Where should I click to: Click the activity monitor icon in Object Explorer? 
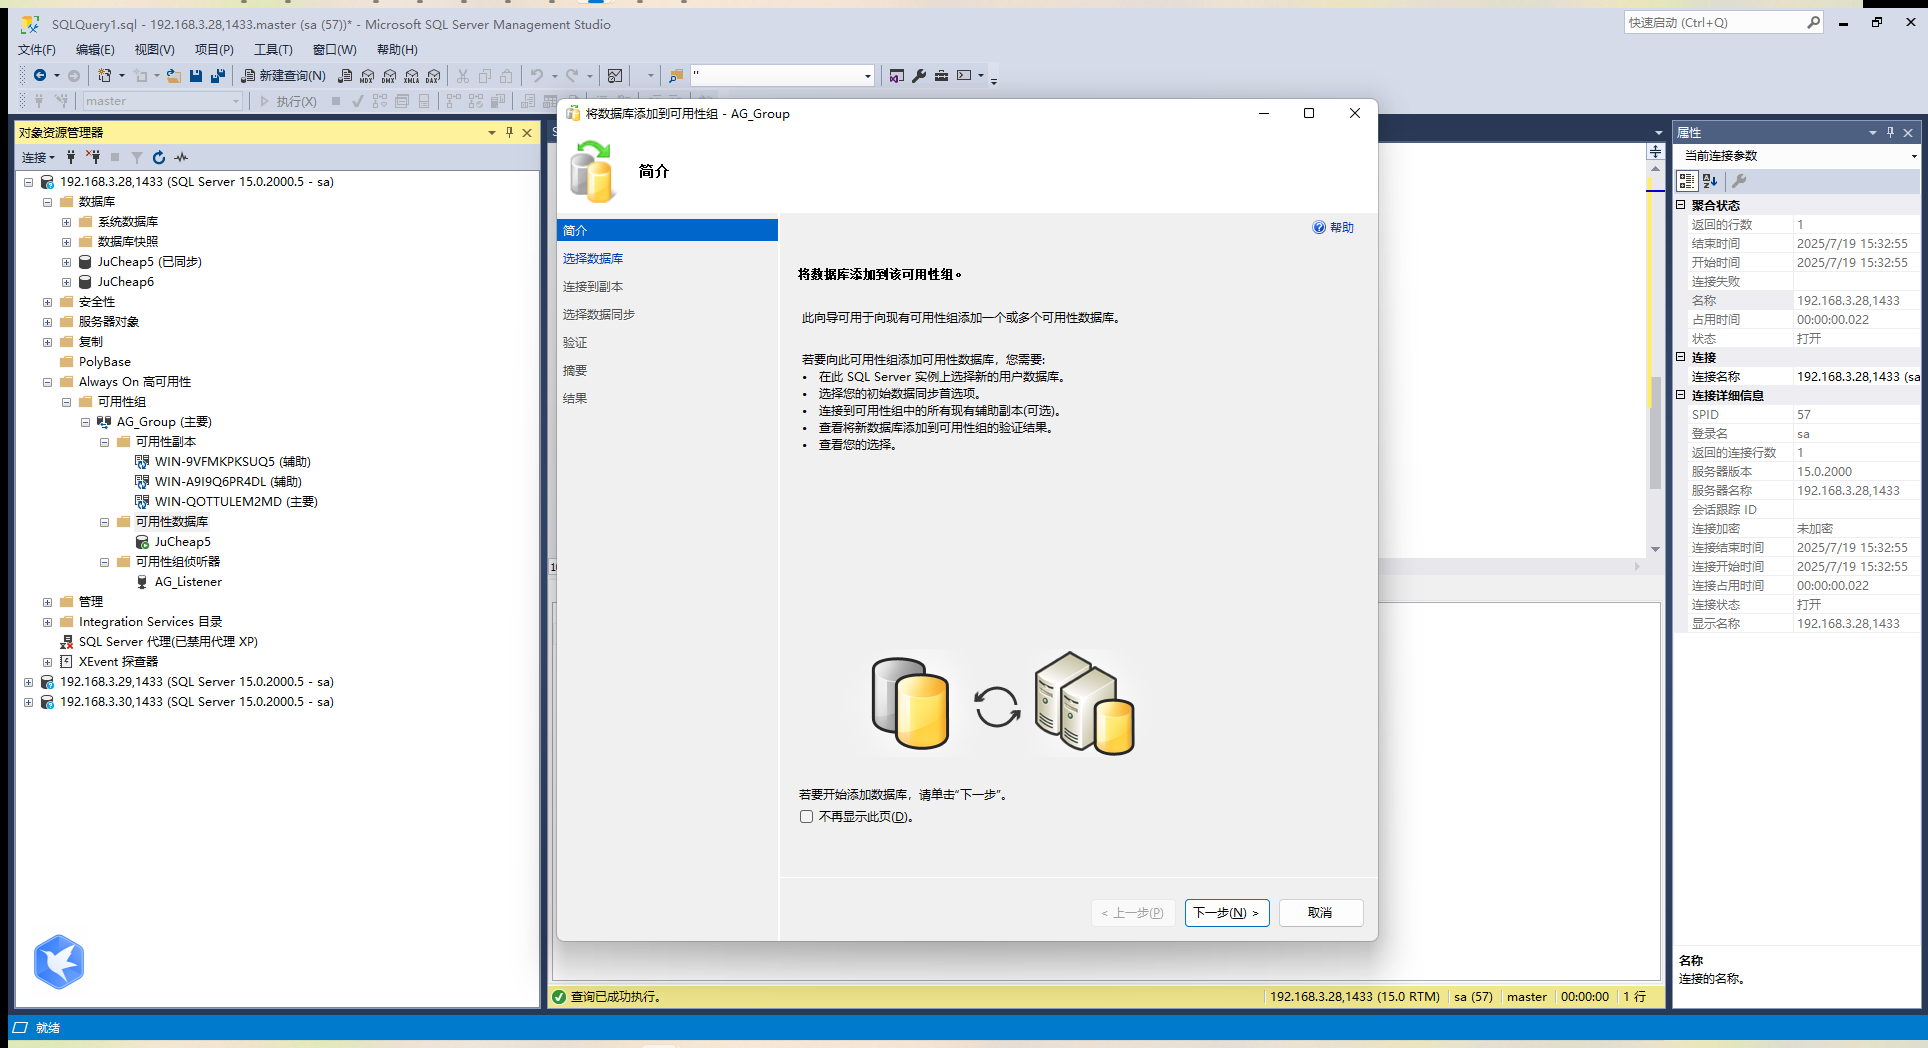point(181,157)
